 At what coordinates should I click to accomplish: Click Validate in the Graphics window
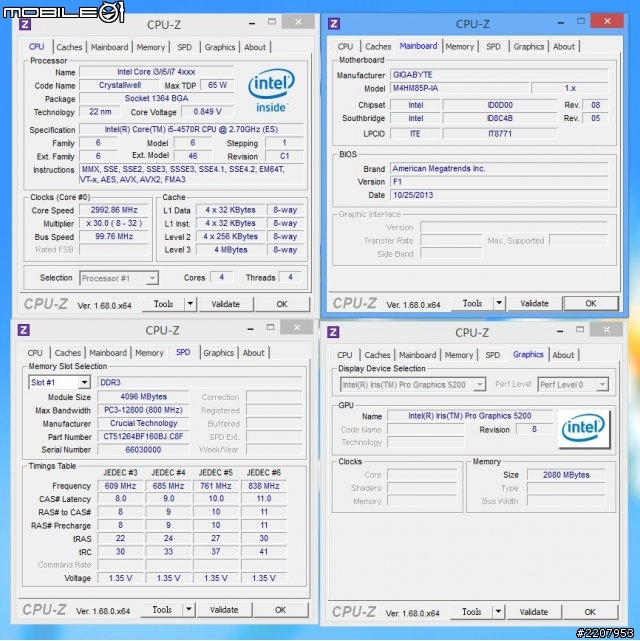pyautogui.click(x=534, y=612)
